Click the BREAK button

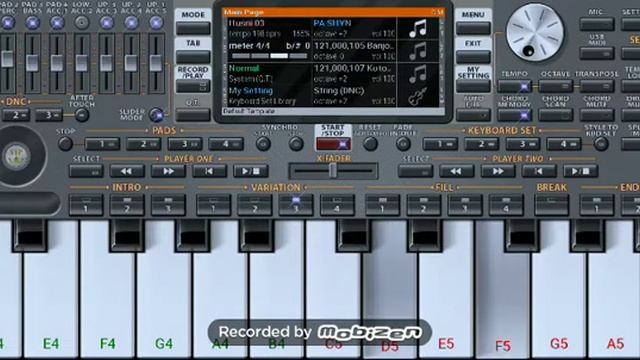tap(551, 204)
